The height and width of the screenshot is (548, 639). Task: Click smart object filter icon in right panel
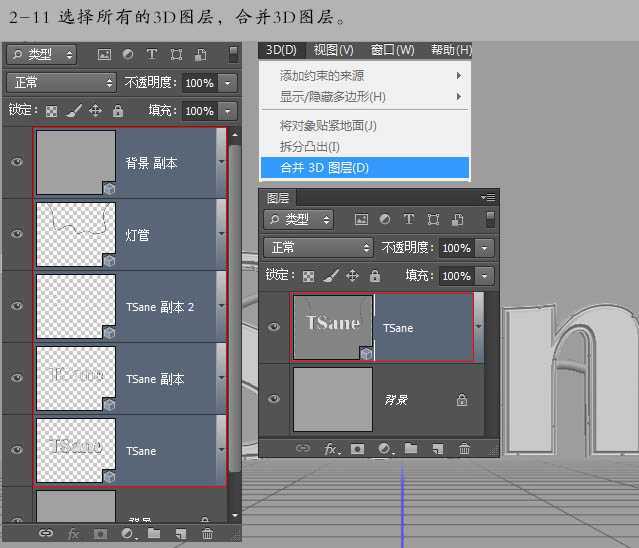click(457, 220)
